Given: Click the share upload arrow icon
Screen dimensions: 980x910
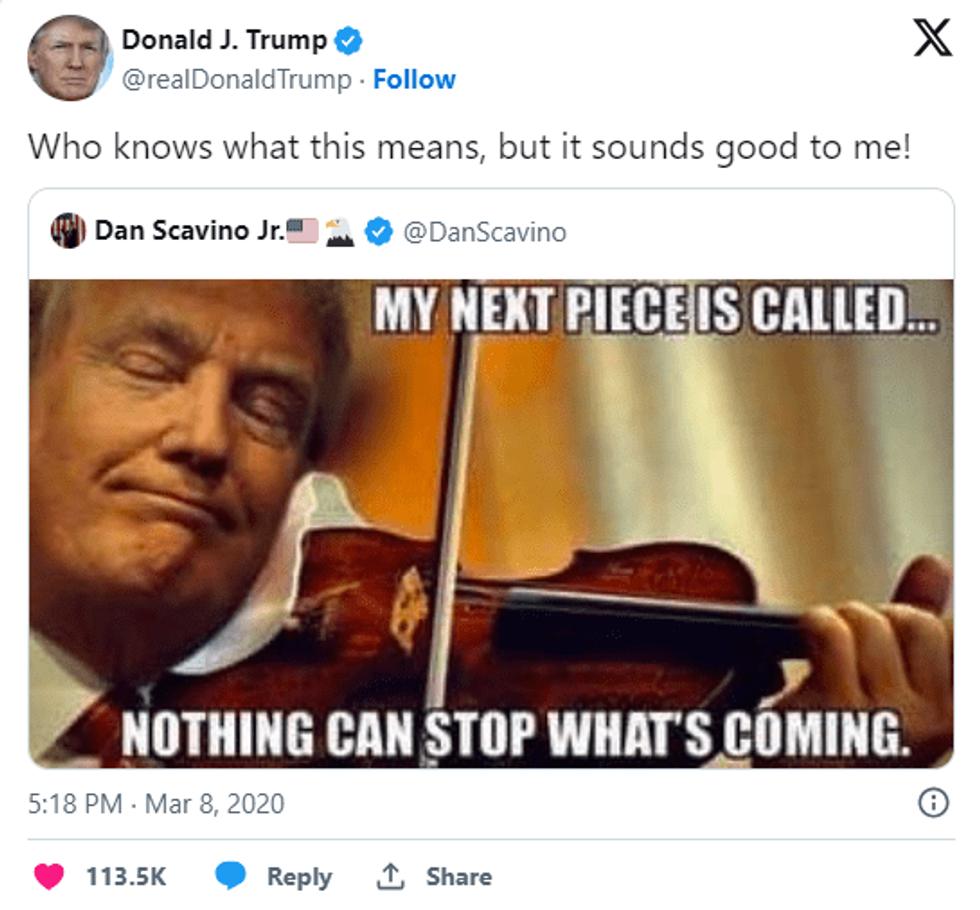Looking at the screenshot, I should [x=389, y=877].
